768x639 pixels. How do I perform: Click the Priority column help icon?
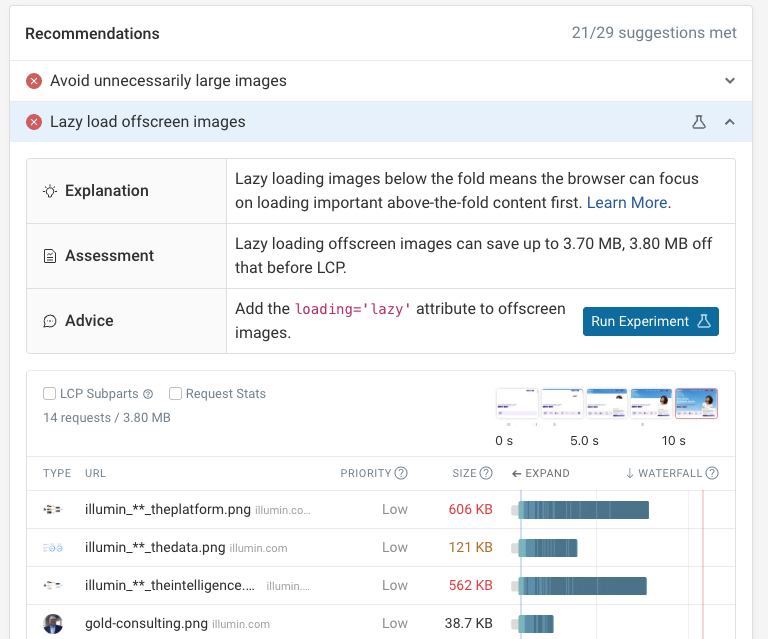[401, 473]
